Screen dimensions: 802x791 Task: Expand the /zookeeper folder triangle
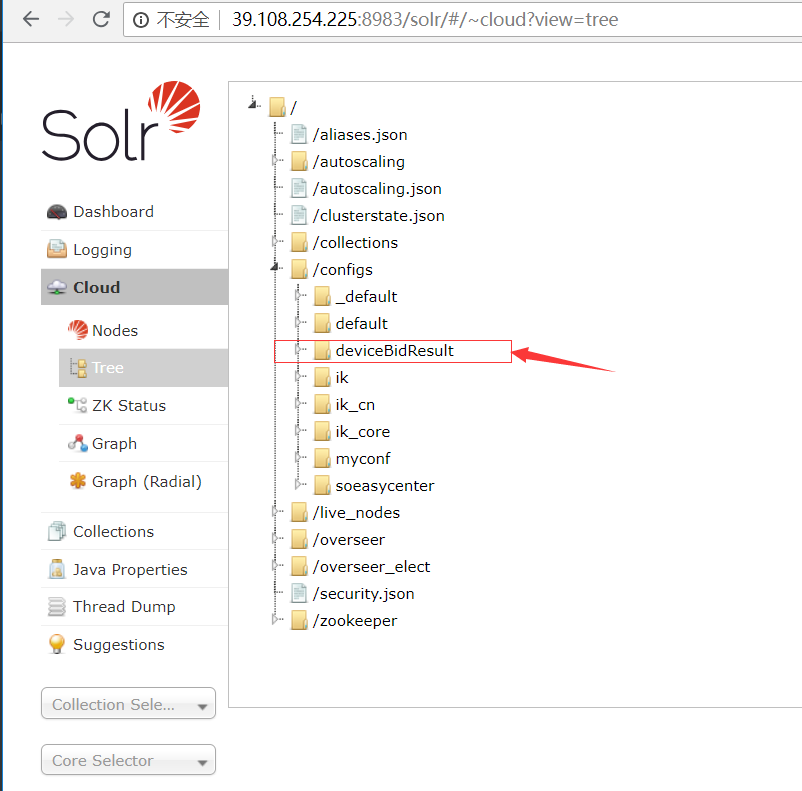(276, 620)
